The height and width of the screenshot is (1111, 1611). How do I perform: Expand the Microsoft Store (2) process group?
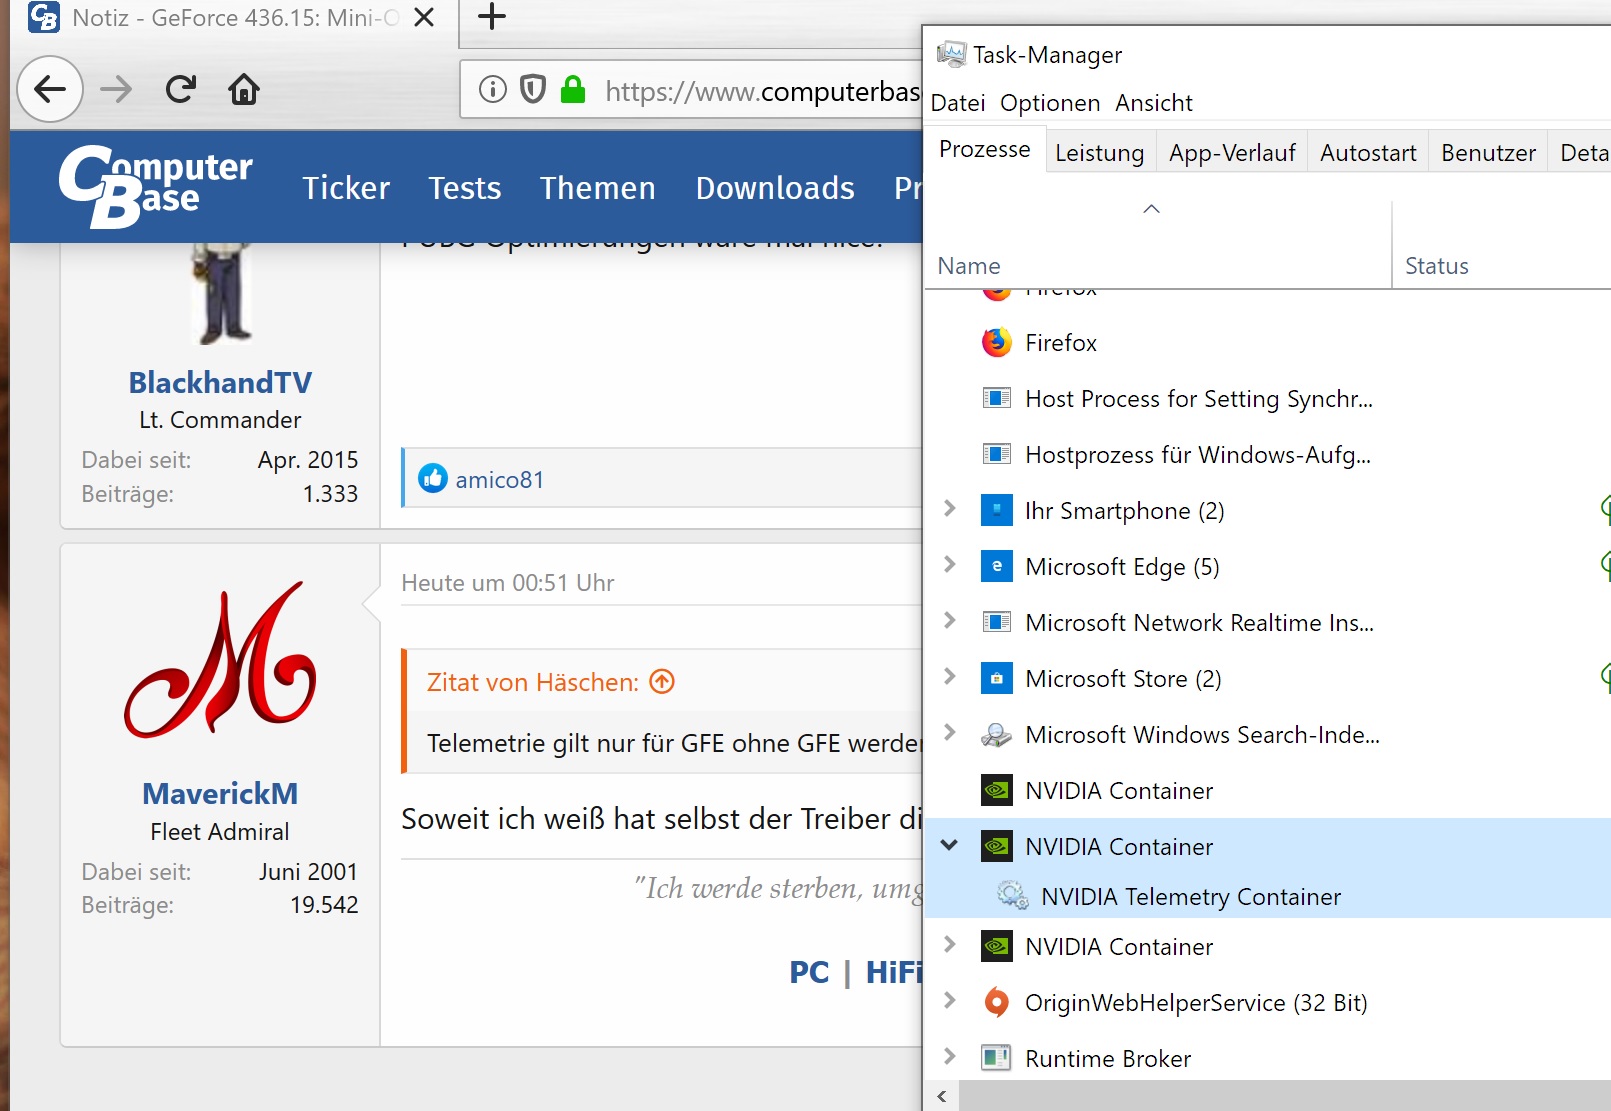(x=950, y=677)
